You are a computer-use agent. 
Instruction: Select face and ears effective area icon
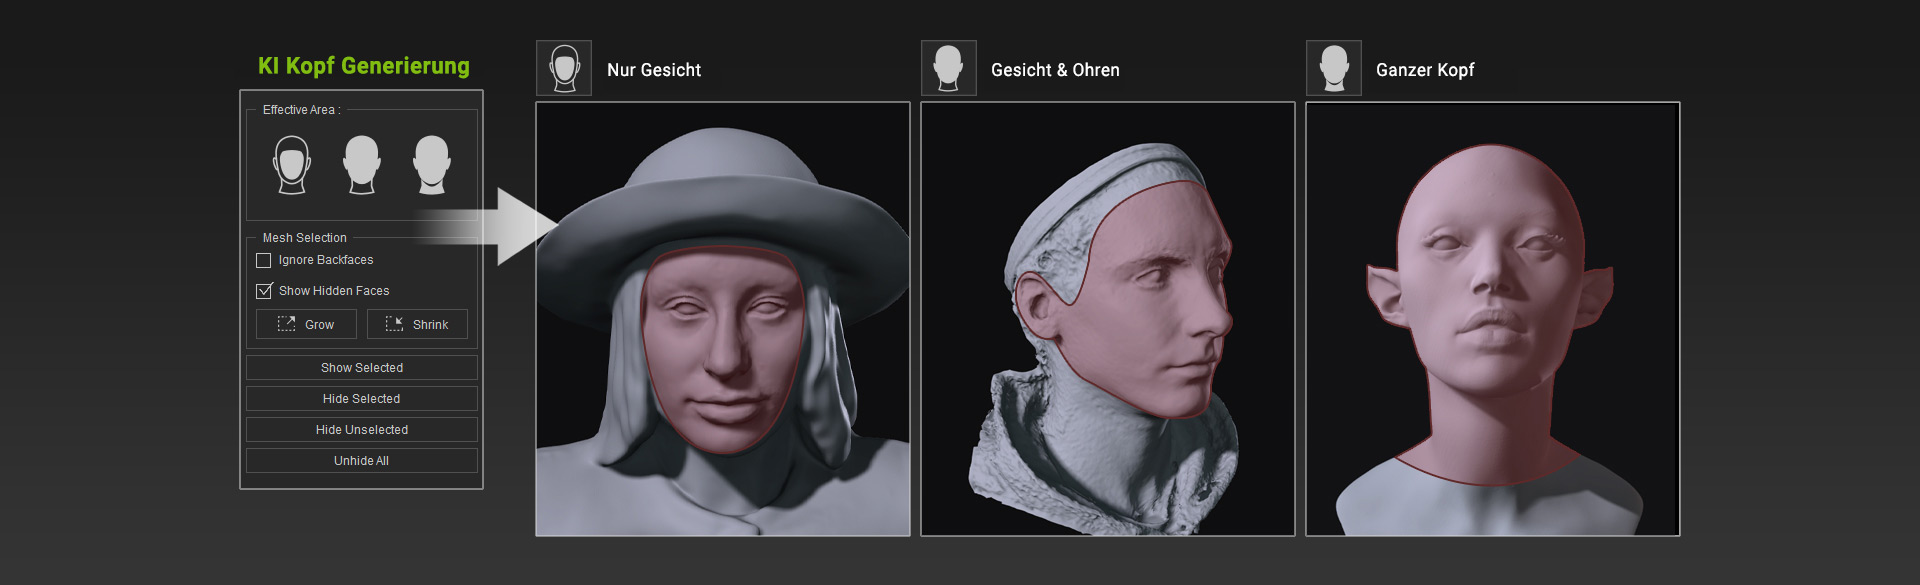pyautogui.click(x=362, y=165)
